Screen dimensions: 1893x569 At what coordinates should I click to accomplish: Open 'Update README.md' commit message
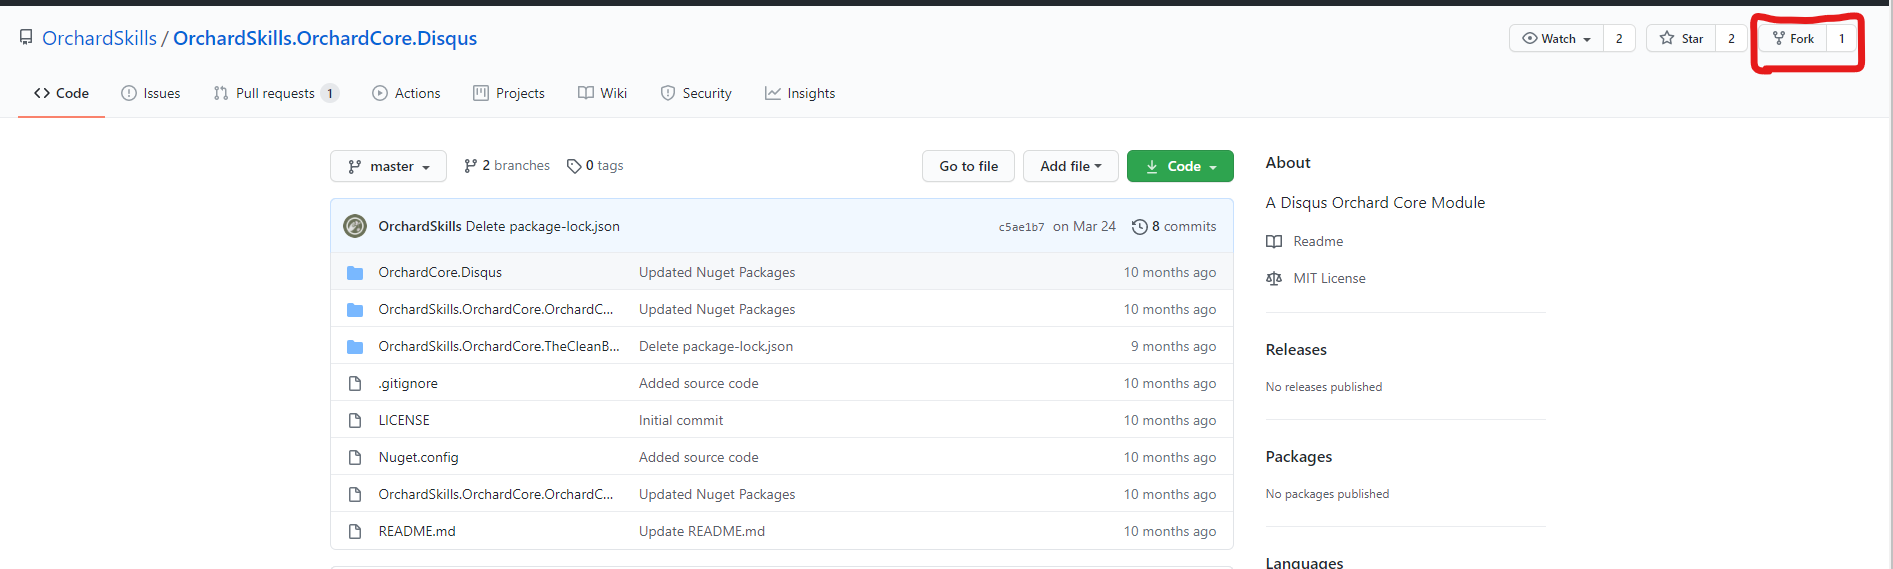point(702,531)
